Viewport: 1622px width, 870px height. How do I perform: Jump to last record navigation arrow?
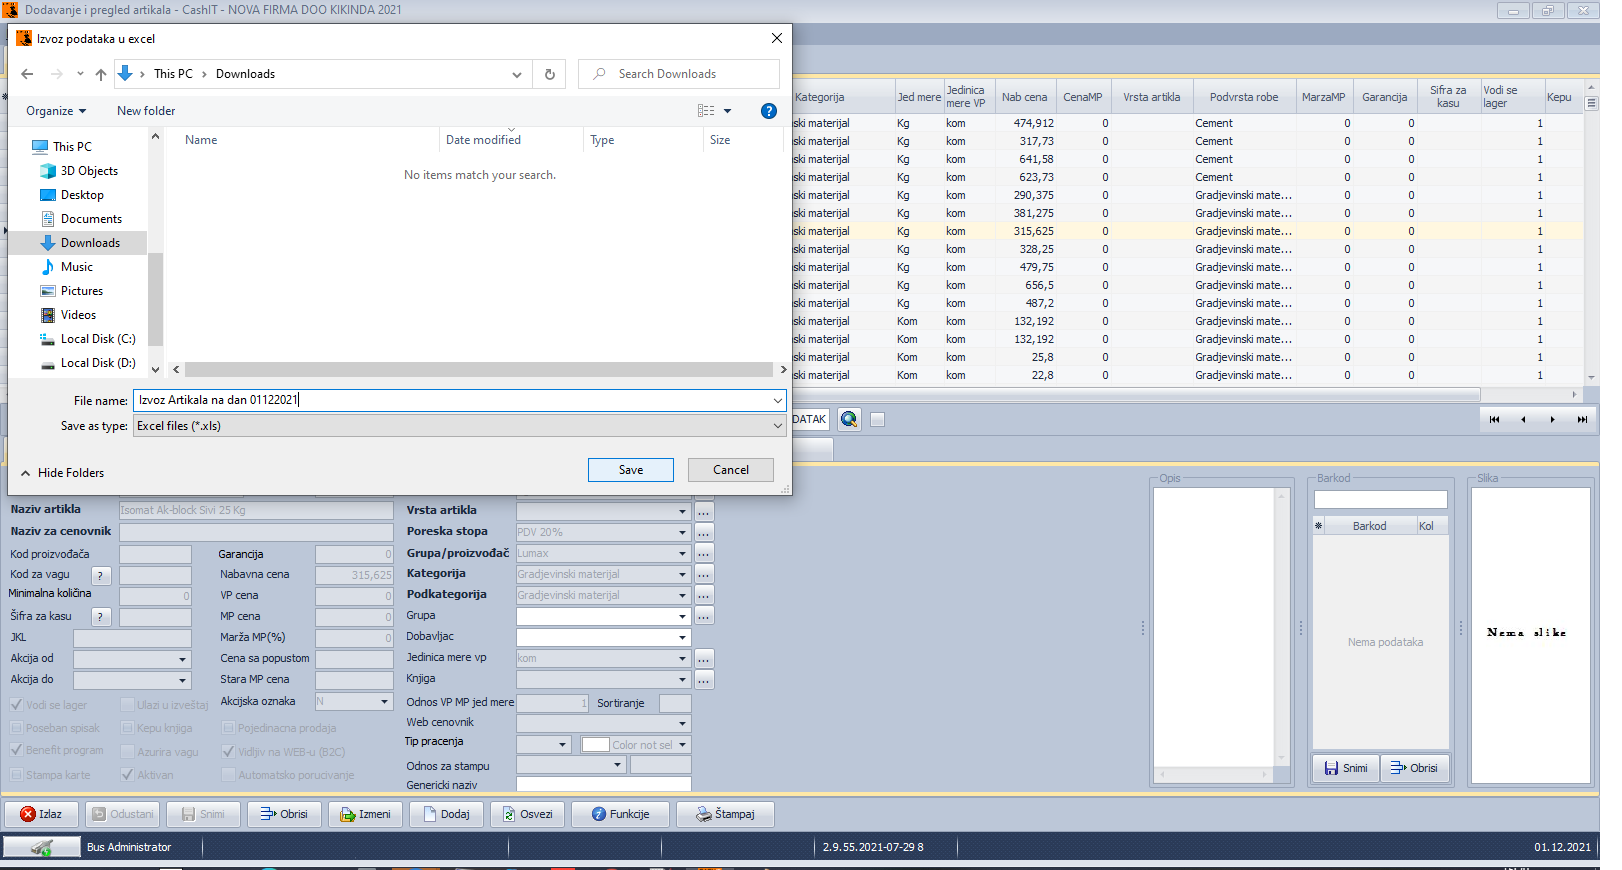click(x=1582, y=420)
